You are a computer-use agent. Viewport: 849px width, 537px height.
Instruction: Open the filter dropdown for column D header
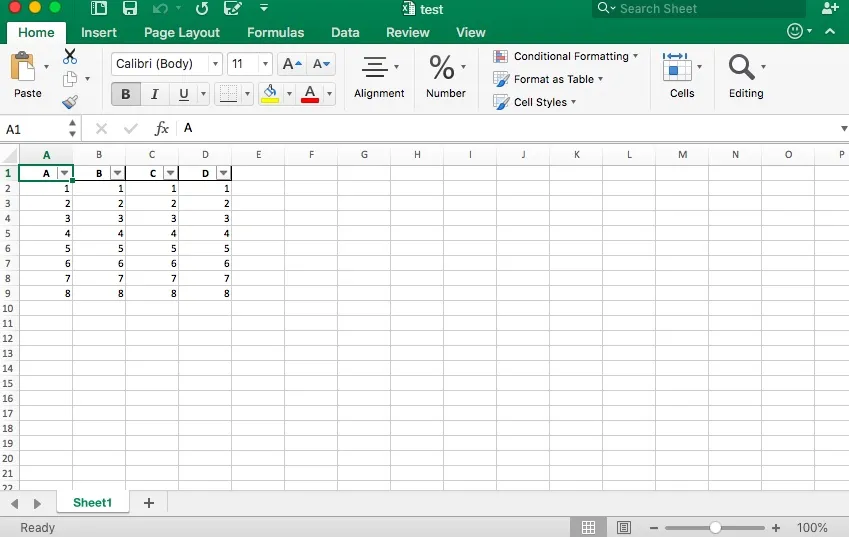(224, 173)
